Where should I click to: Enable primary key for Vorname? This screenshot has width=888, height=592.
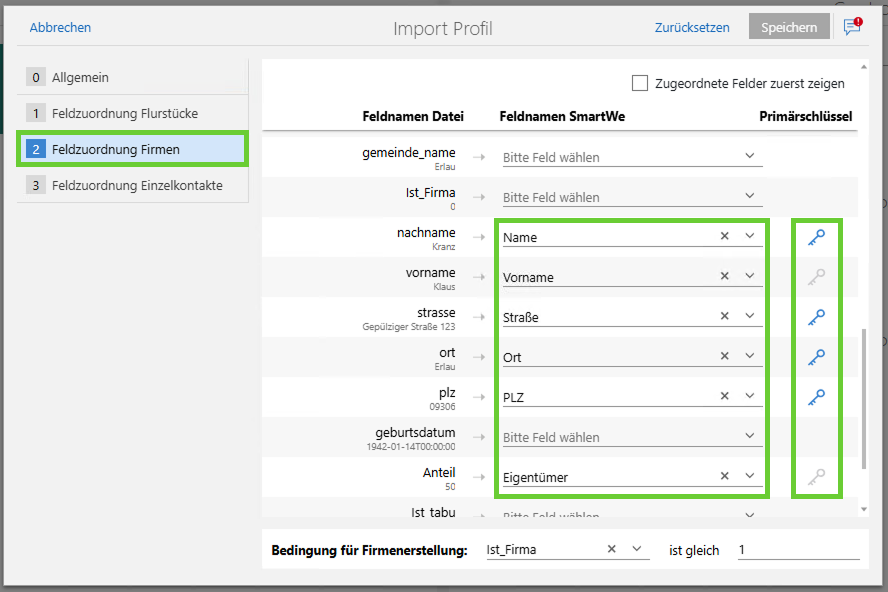[x=817, y=277]
